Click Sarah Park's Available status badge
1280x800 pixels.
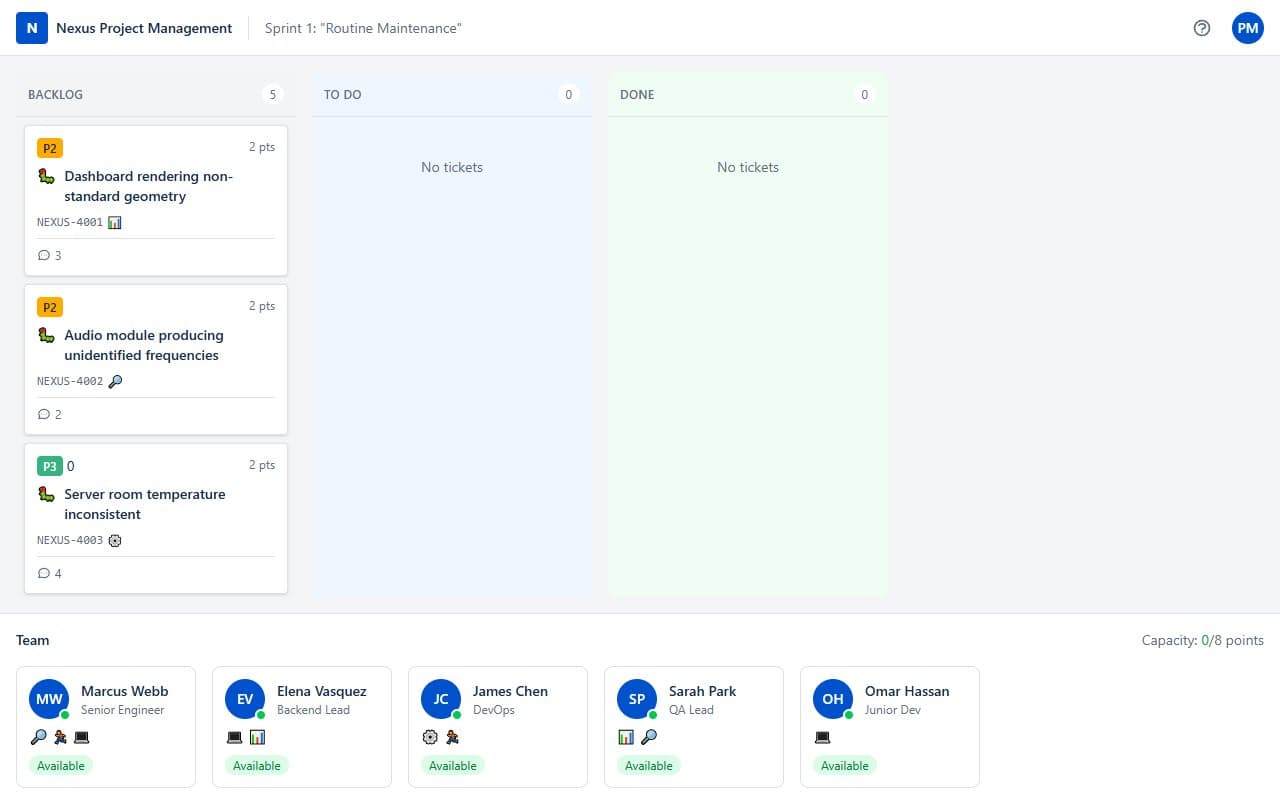pyautogui.click(x=649, y=765)
